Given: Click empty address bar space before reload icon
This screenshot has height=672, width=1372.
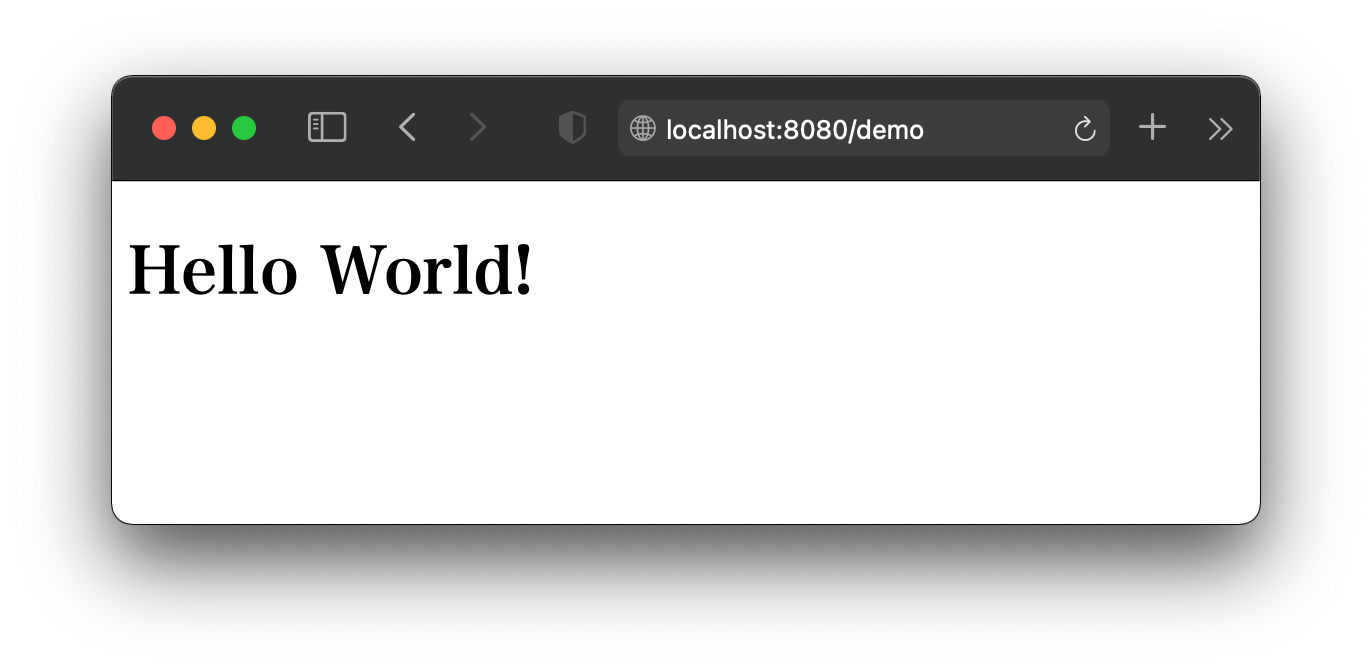Looking at the screenshot, I should click(x=1000, y=128).
